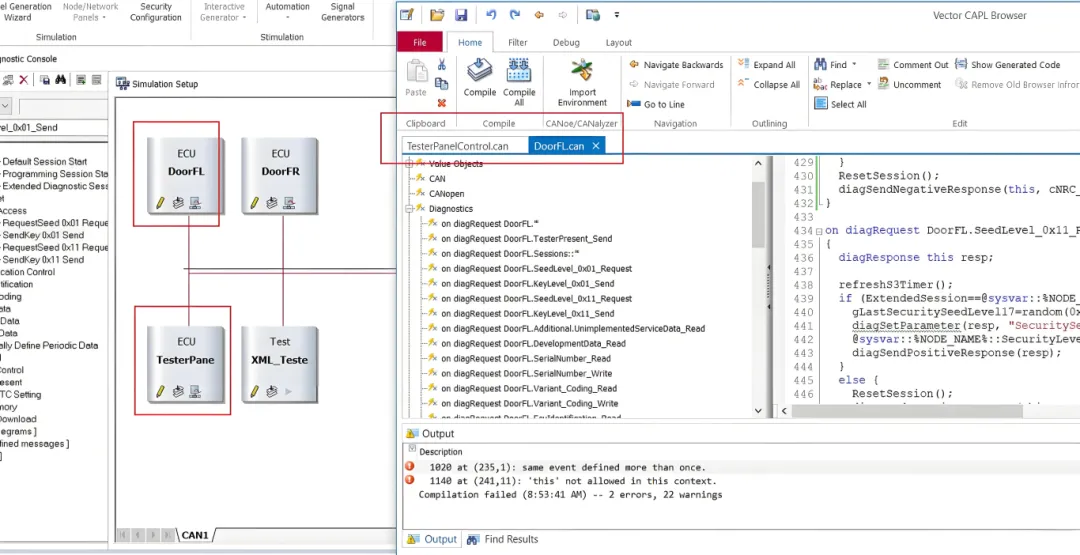The width and height of the screenshot is (1080, 555).
Task: Switch to the Filter ribbon tab
Action: point(518,42)
